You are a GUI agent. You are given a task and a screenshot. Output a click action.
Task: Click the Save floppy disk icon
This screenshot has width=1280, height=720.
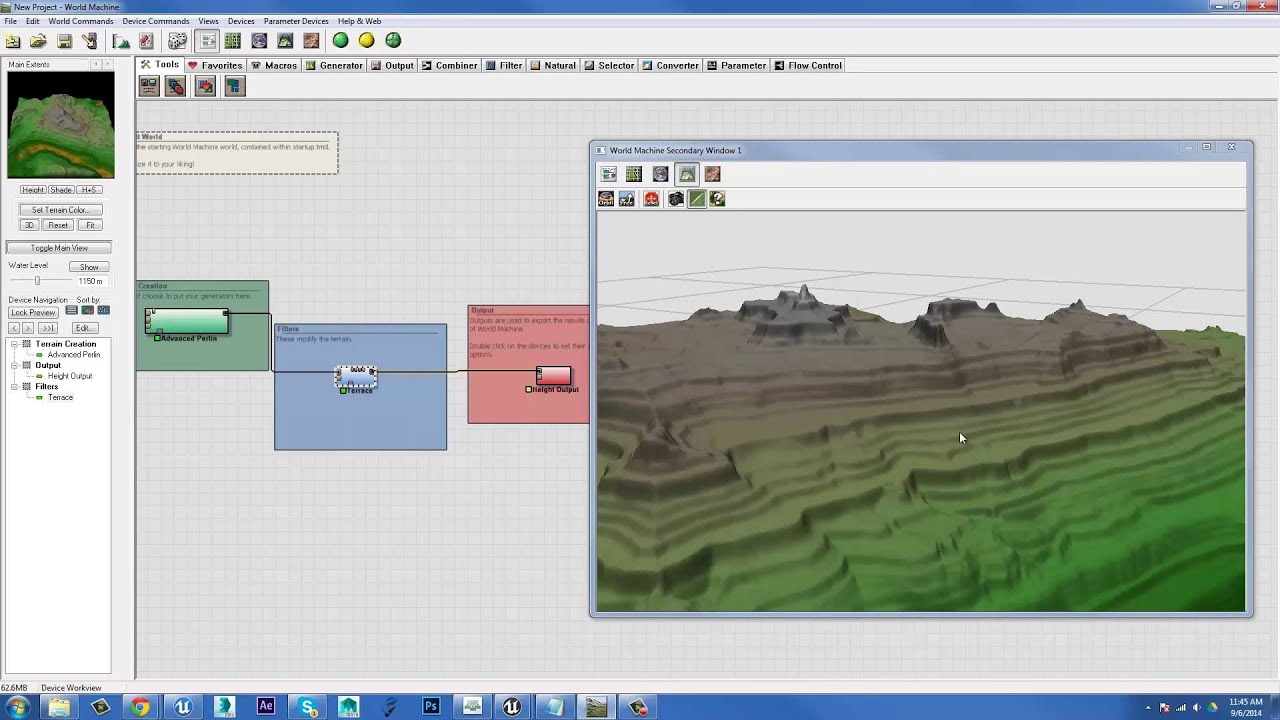(64, 41)
